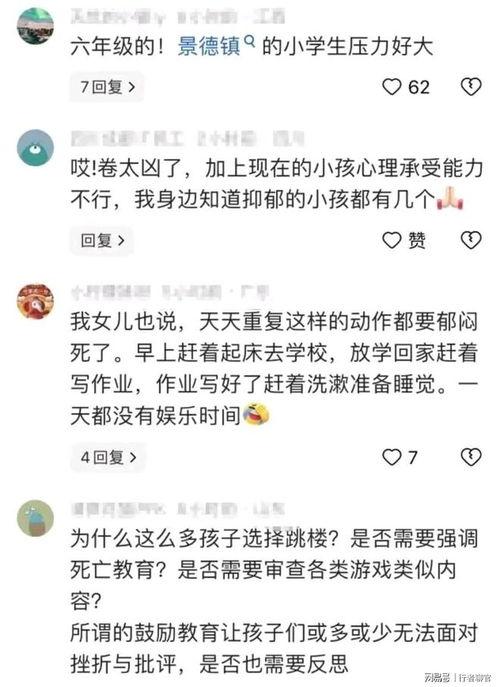
Task: Expand the 7 replies thread
Action: click(107, 87)
